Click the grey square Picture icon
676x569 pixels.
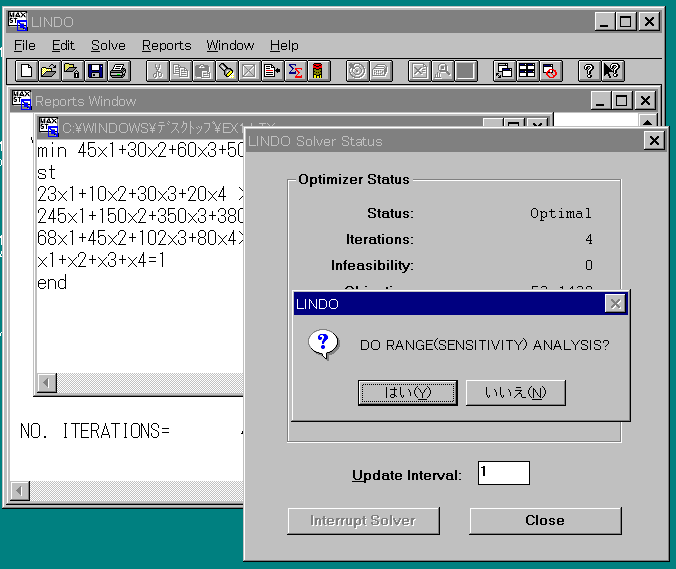[466, 71]
